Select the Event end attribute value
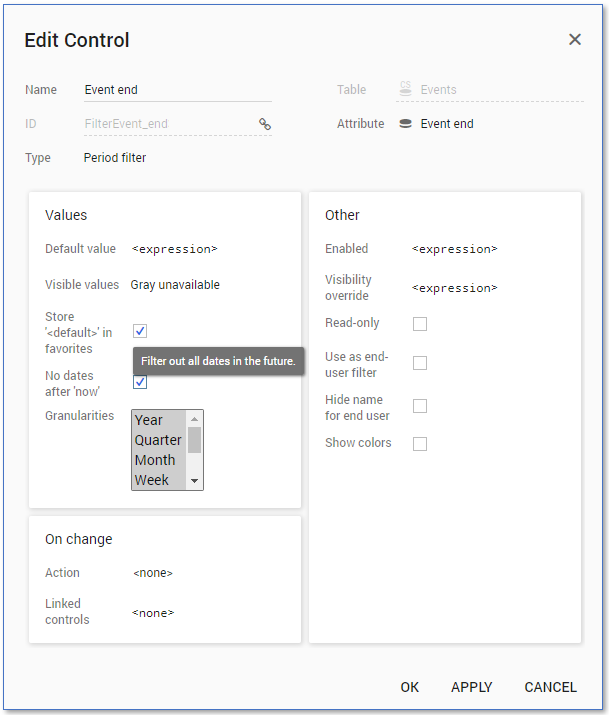This screenshot has width=609, height=715. (447, 124)
